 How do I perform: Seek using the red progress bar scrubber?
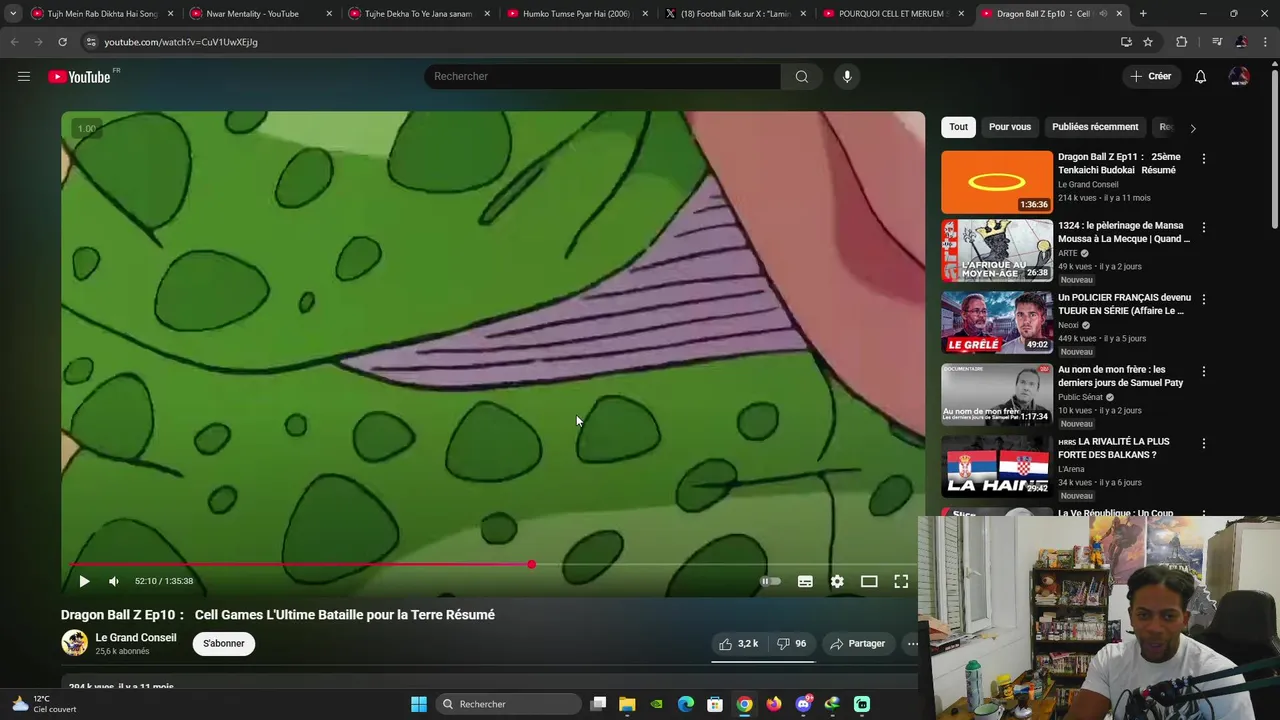point(531,565)
